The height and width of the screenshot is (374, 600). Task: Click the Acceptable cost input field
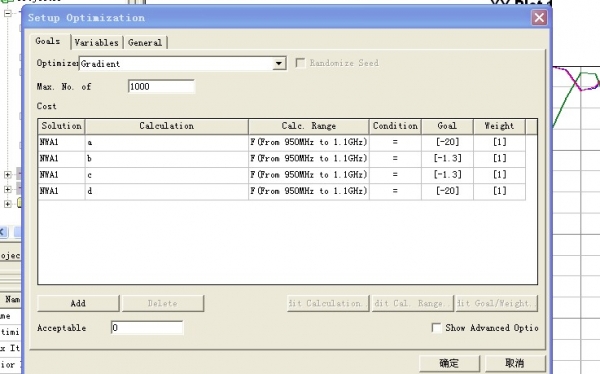pyautogui.click(x=147, y=328)
